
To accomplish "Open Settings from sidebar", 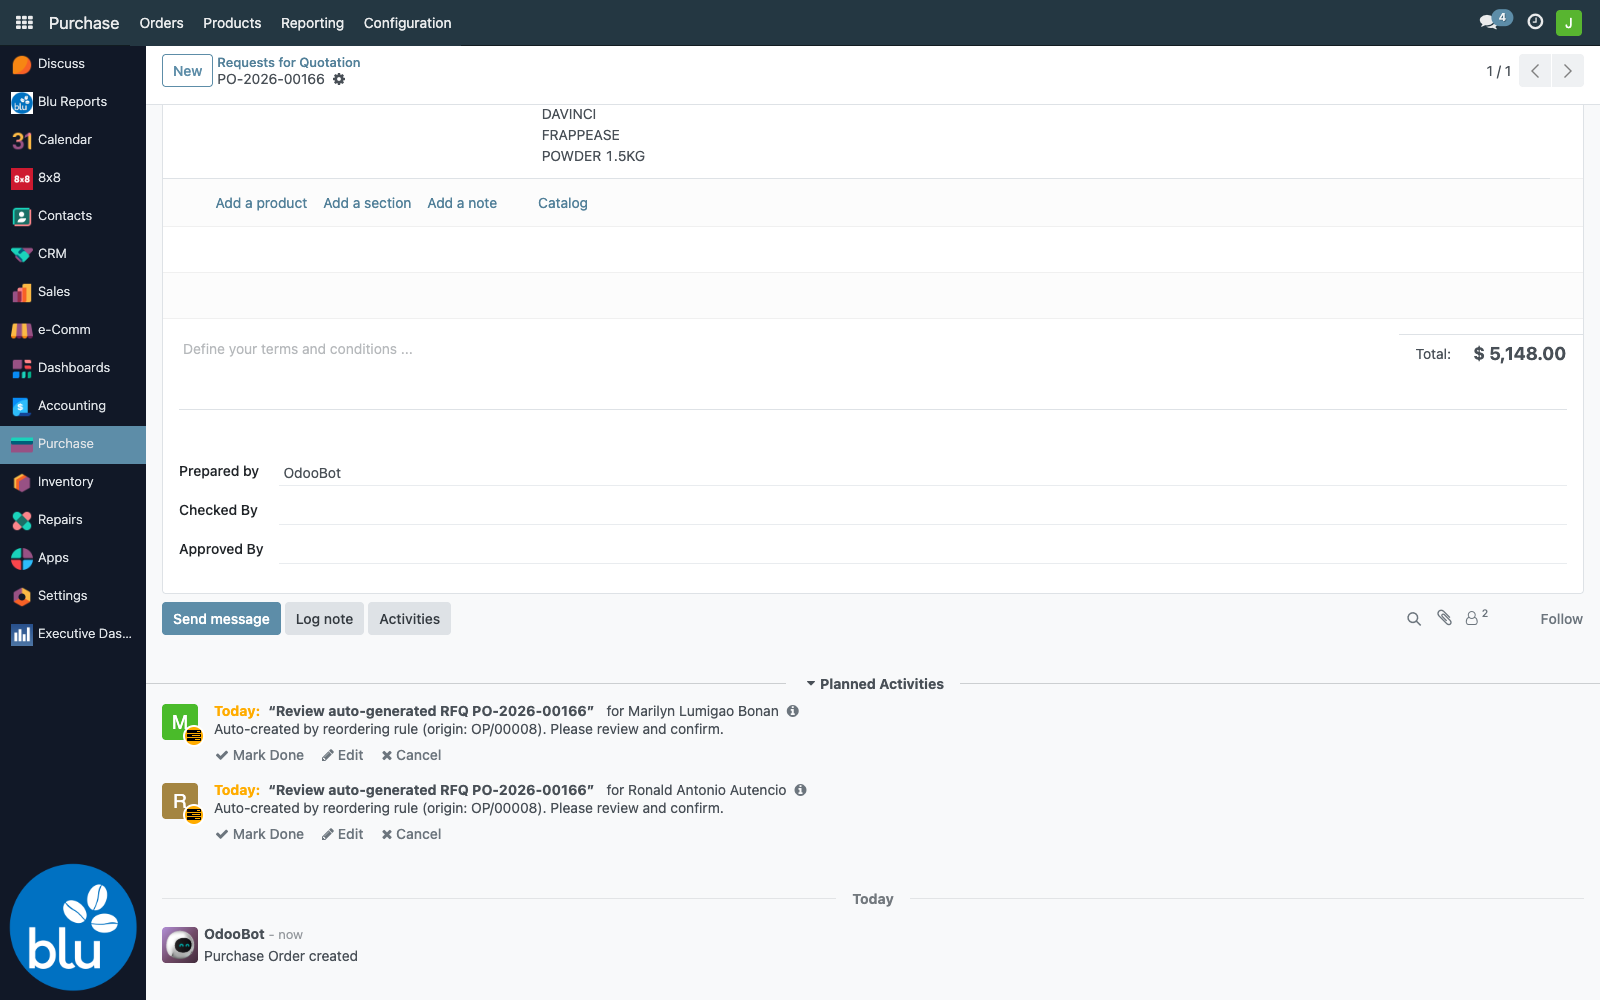I will tap(73, 596).
